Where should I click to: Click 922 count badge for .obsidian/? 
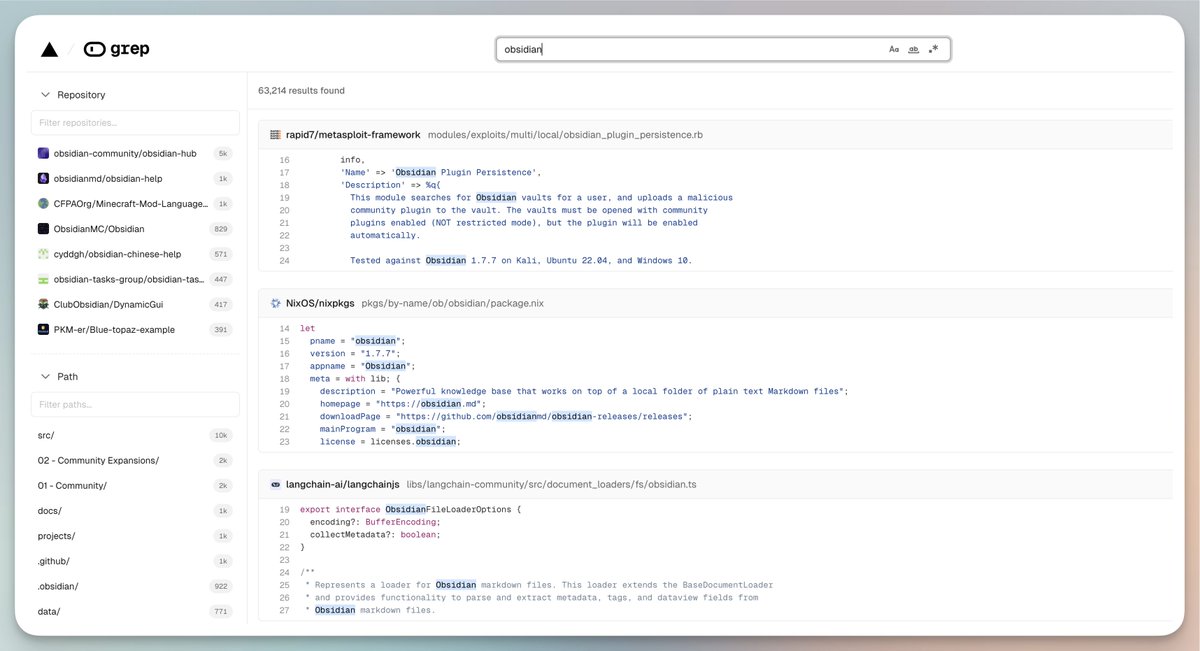point(221,586)
